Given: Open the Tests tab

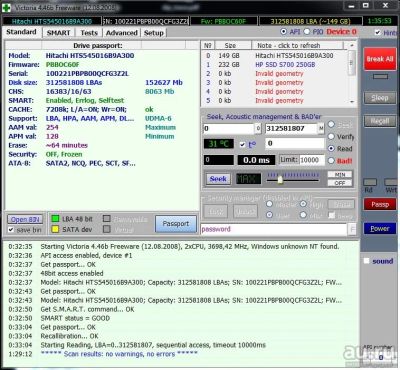Looking at the screenshot, I should (89, 33).
